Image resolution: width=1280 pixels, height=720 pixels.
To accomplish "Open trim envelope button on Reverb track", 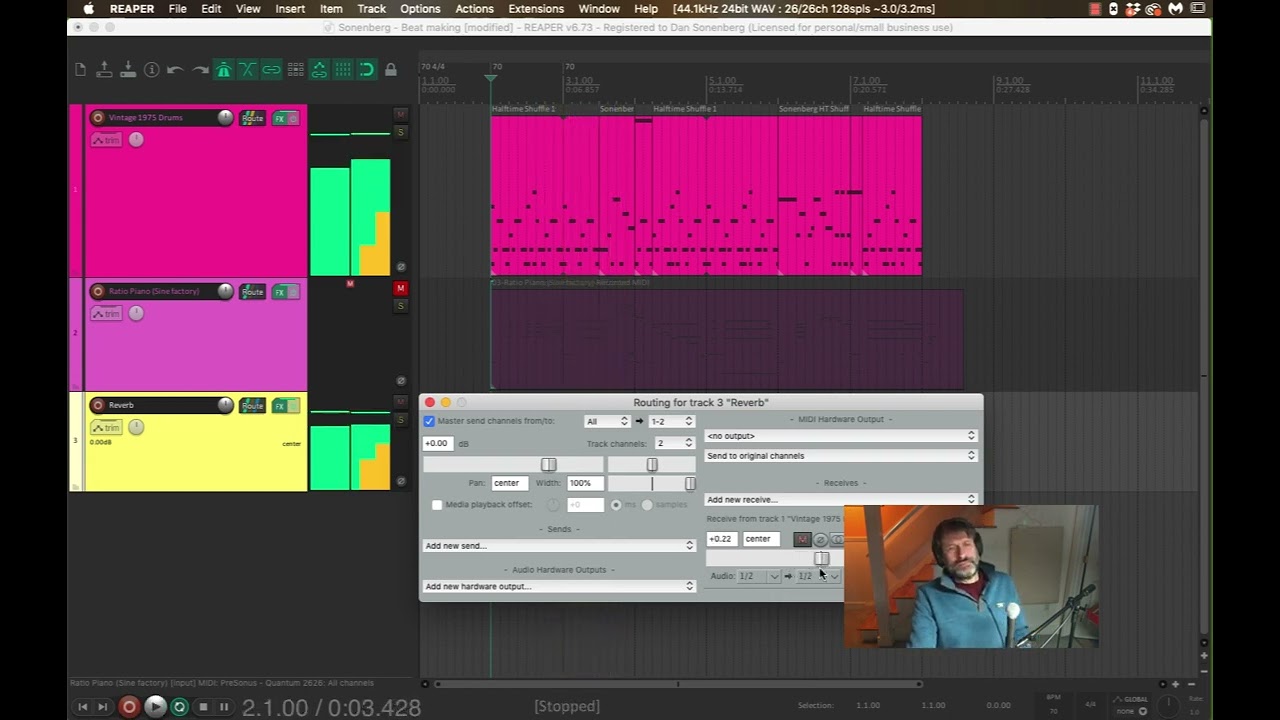I will 106,428.
